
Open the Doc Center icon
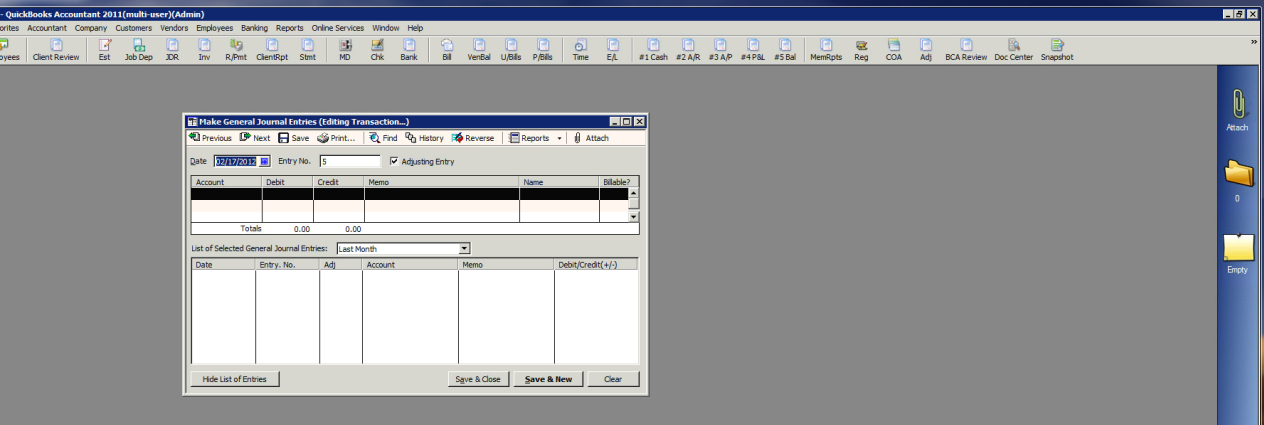(x=1013, y=49)
